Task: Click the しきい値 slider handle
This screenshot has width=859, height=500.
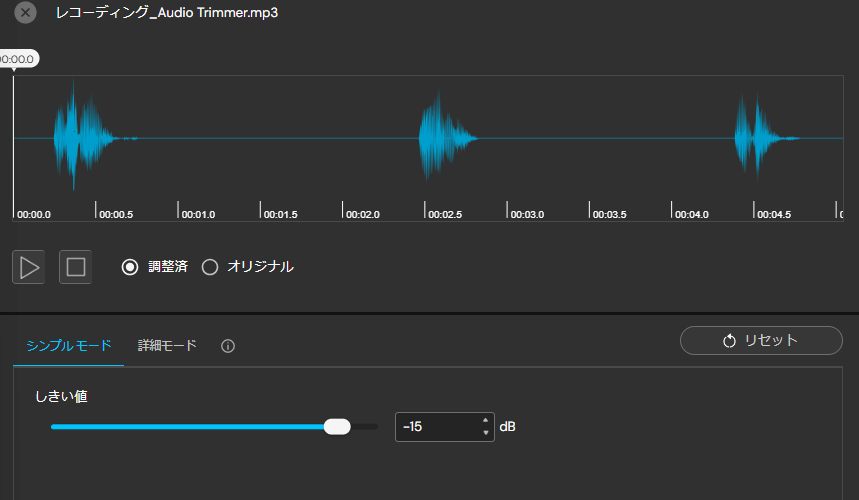Action: [337, 427]
